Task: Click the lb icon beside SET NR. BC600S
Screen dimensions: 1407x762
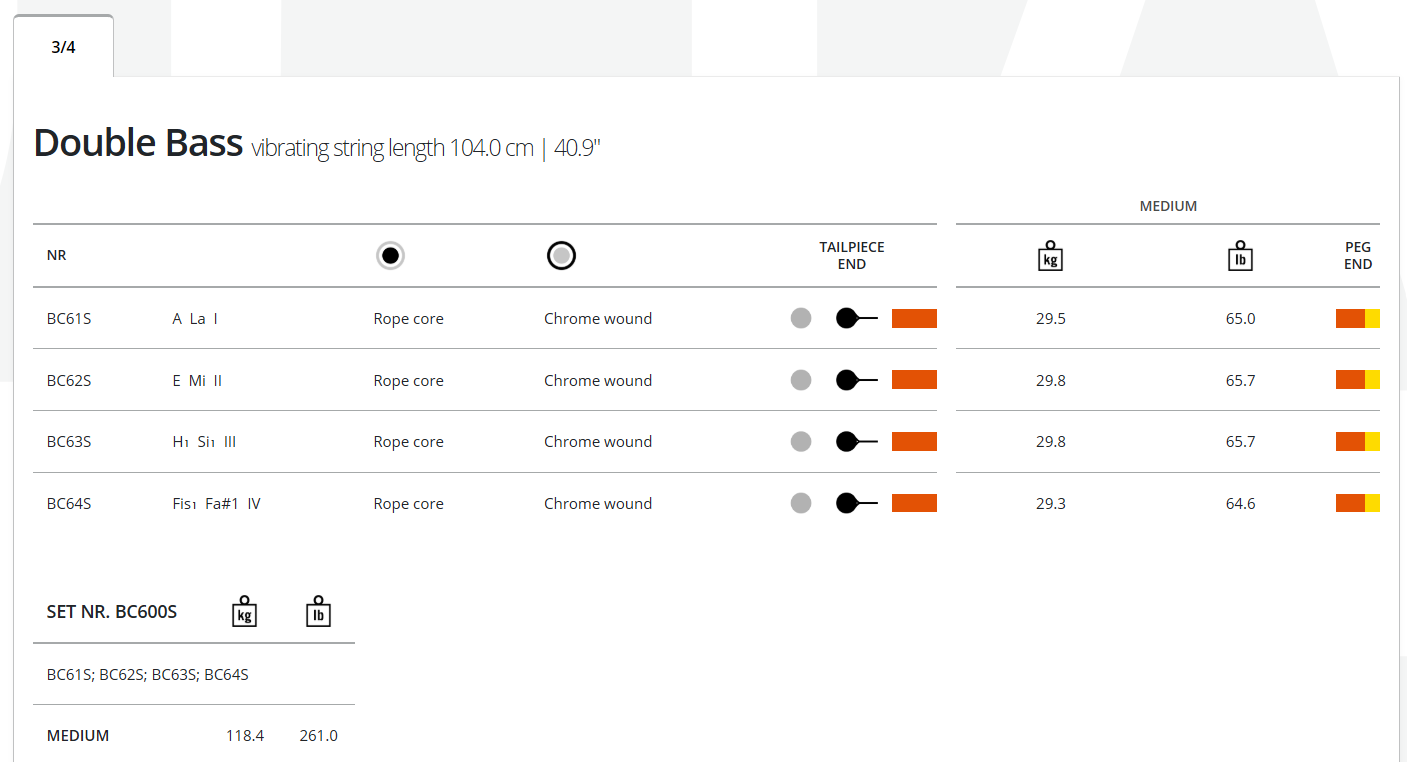Action: tap(318, 612)
